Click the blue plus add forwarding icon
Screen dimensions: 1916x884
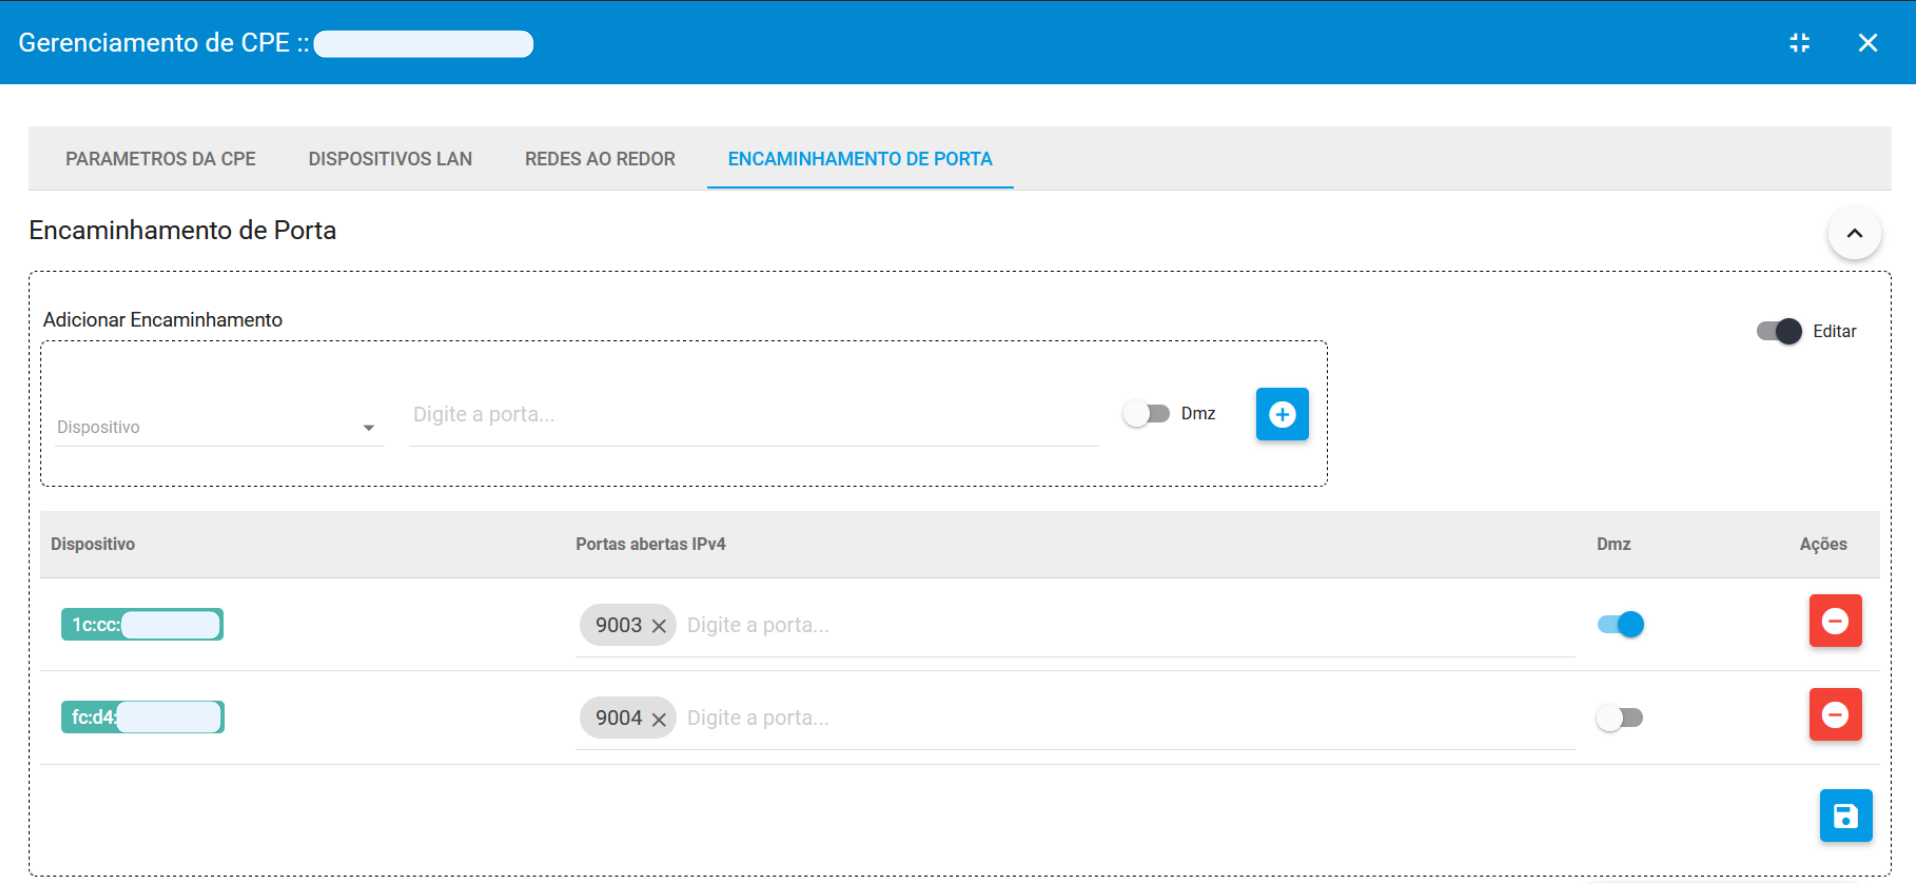point(1281,414)
